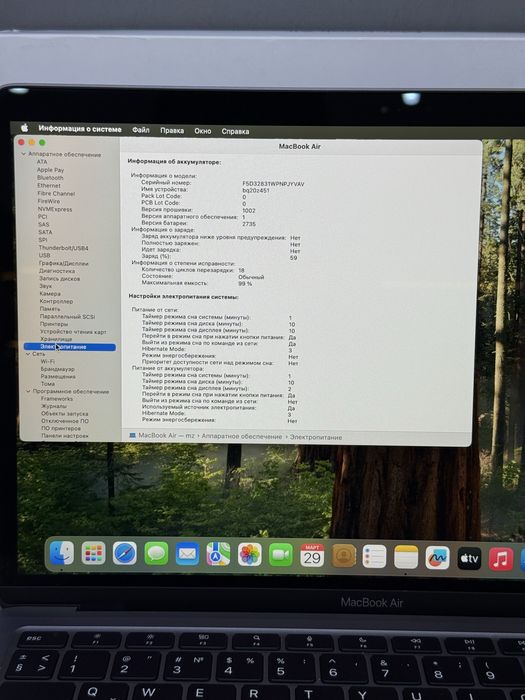This screenshot has width=525, height=700.
Task: Select Запись дисков in the sidebar
Action: (x=60, y=279)
